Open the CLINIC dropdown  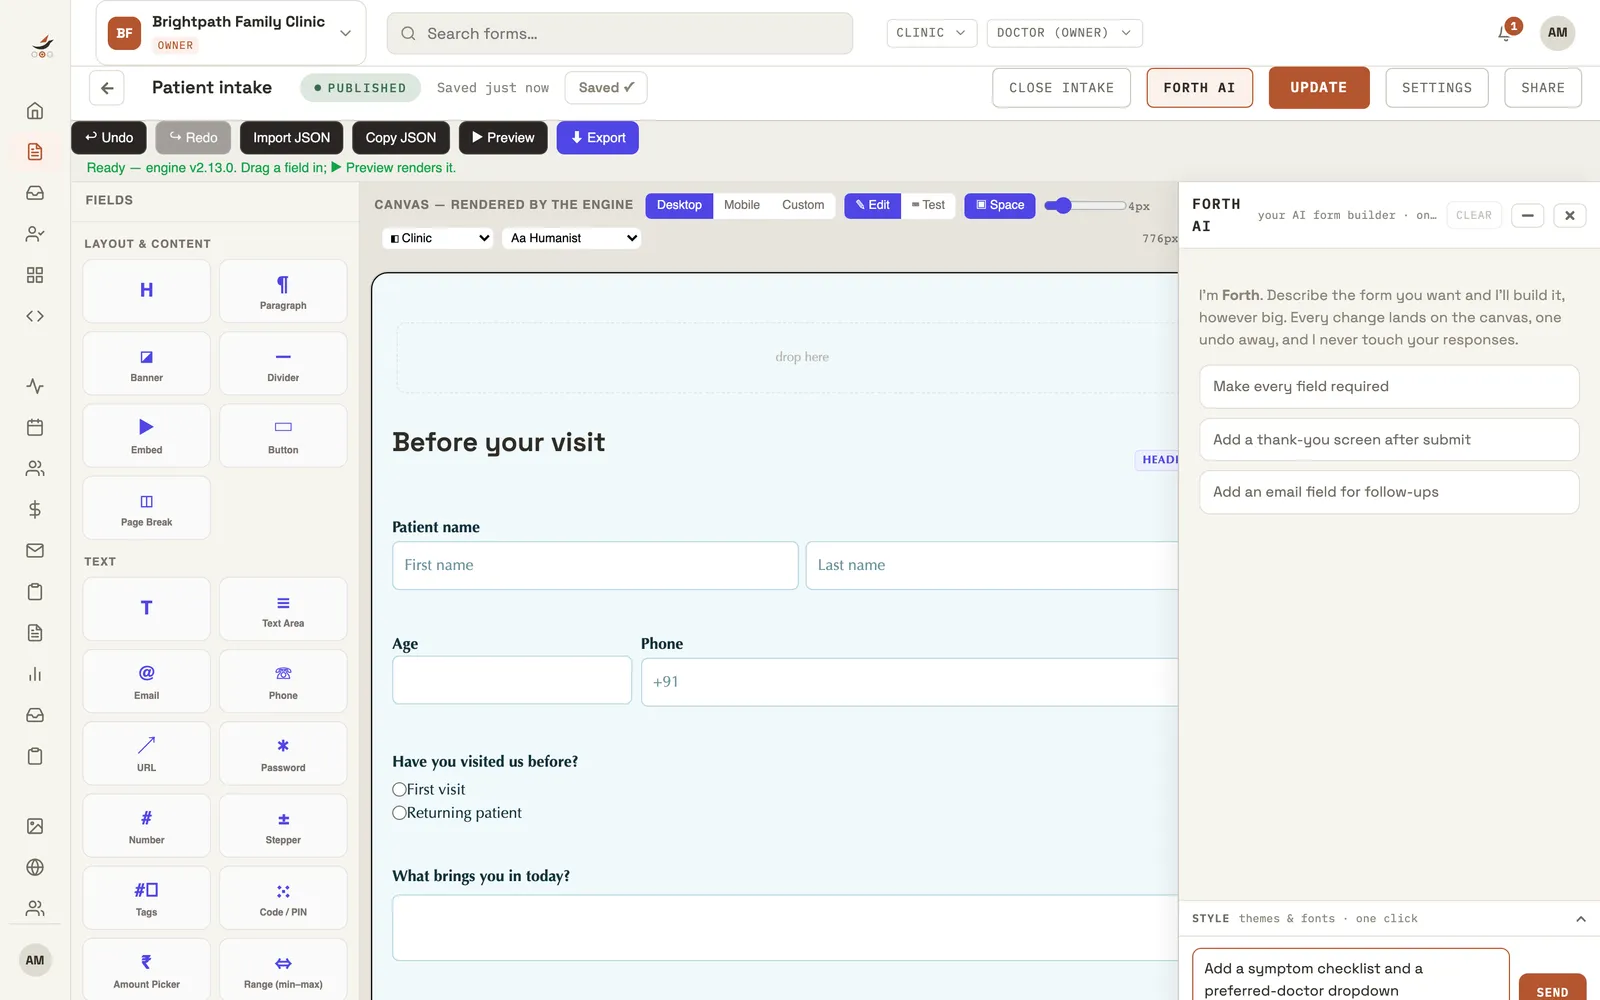(931, 33)
